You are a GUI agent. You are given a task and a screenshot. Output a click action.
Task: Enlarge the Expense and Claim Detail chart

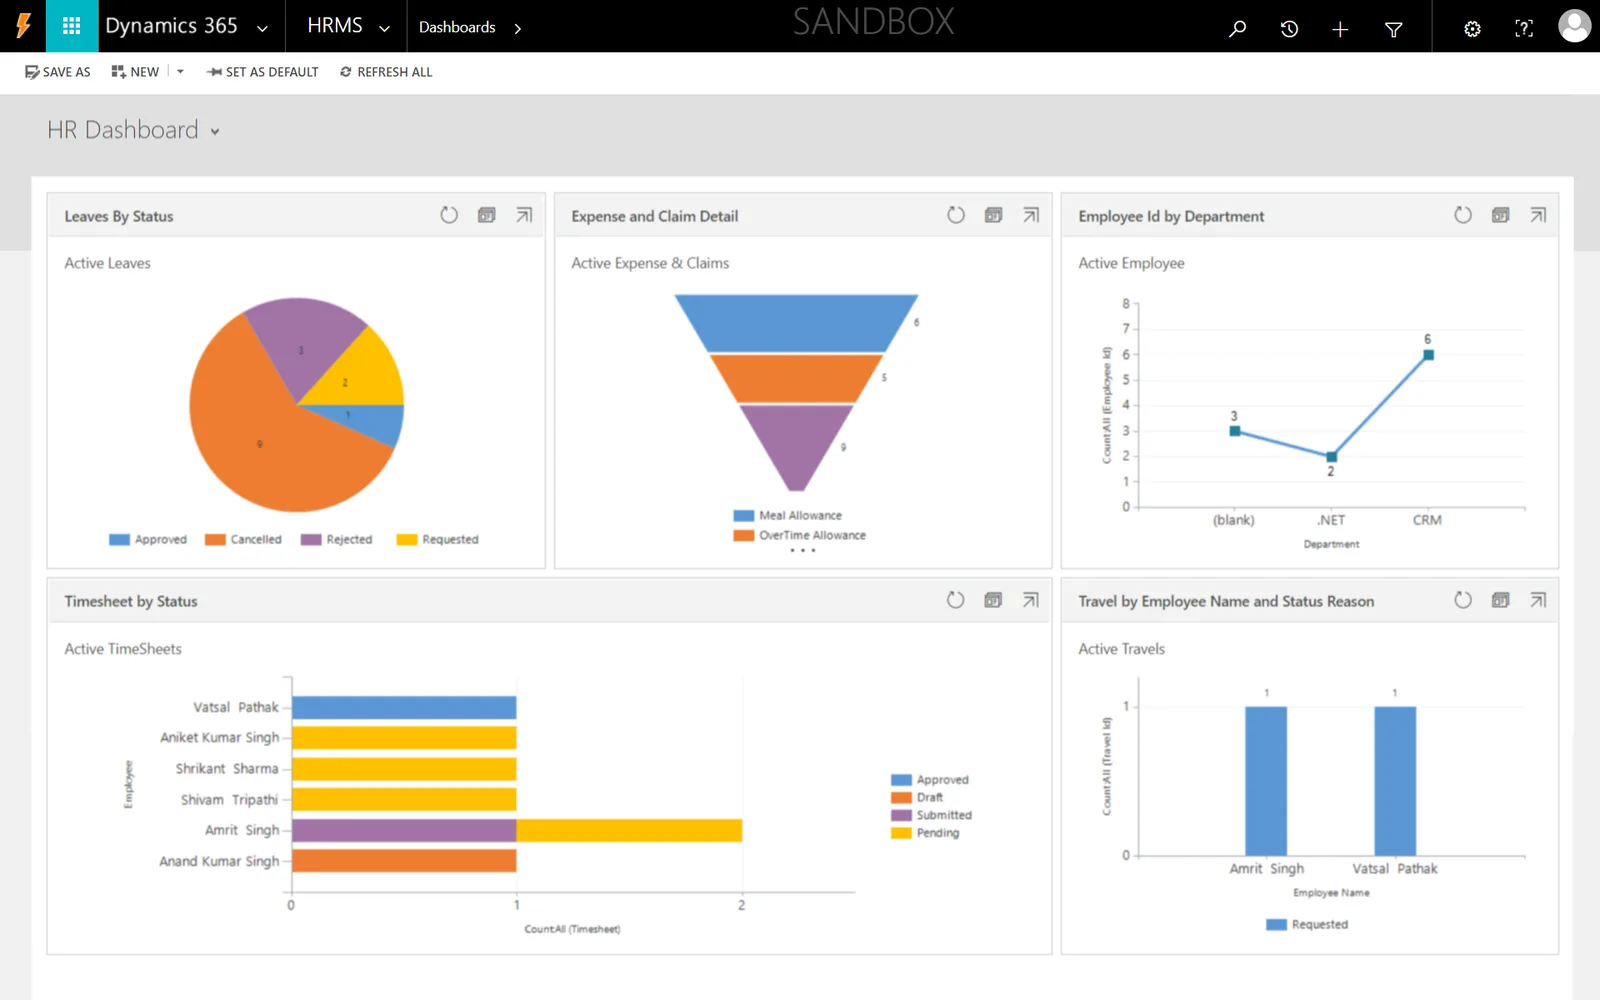coord(1031,215)
